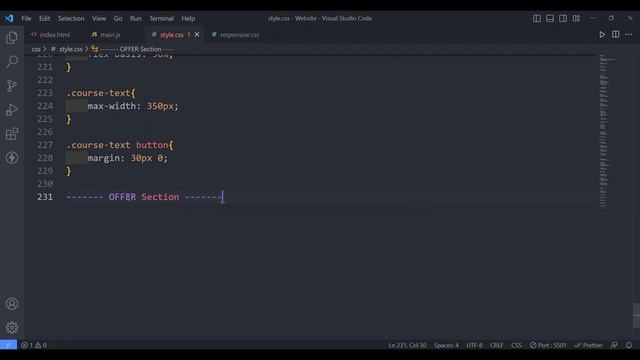The width and height of the screenshot is (640, 360).
Task: Switch to the responsive.css tab
Action: click(239, 35)
